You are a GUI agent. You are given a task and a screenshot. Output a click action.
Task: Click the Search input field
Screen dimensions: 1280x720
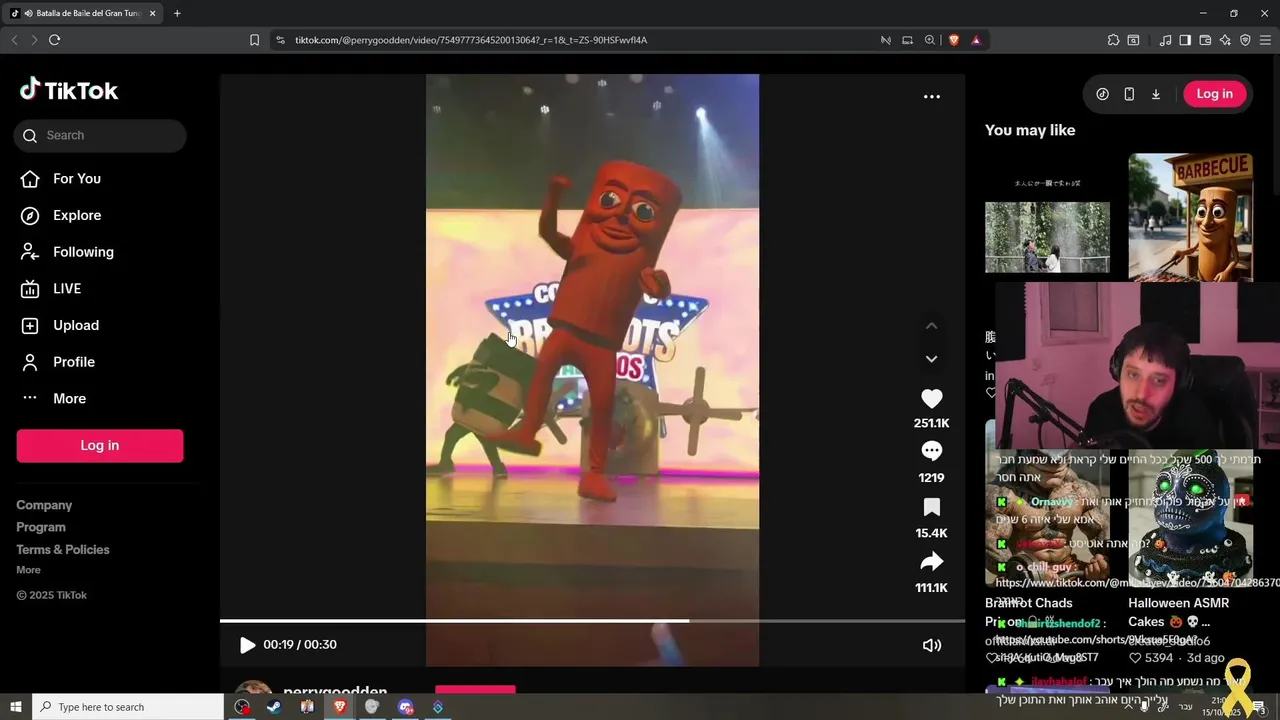click(100, 135)
